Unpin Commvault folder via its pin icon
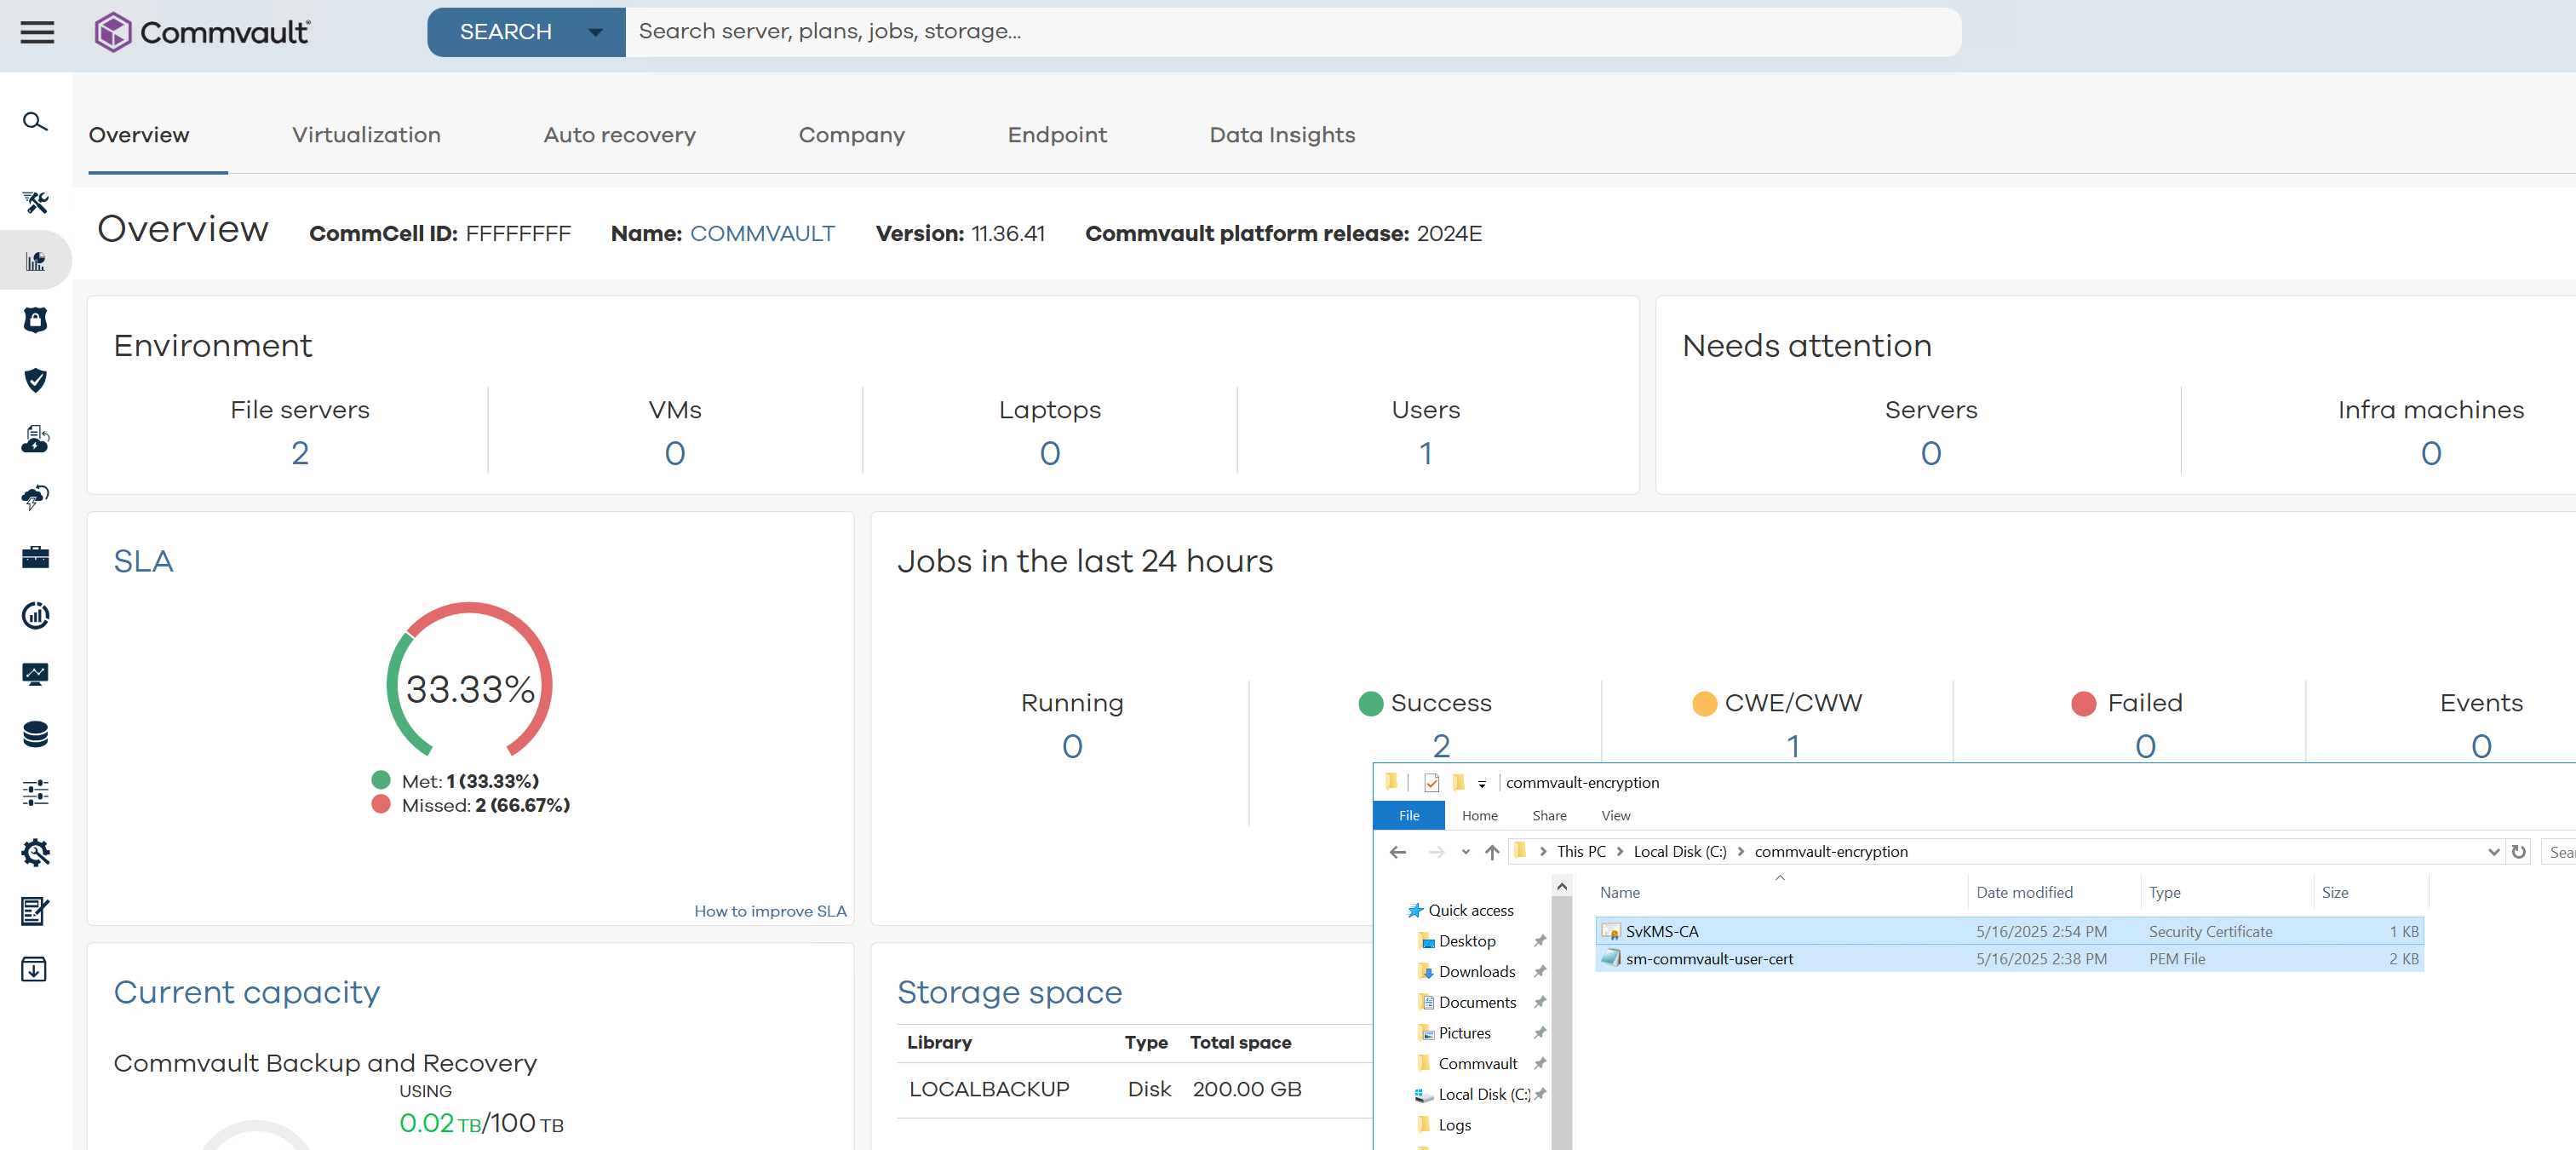This screenshot has width=2576, height=1150. click(1540, 1064)
